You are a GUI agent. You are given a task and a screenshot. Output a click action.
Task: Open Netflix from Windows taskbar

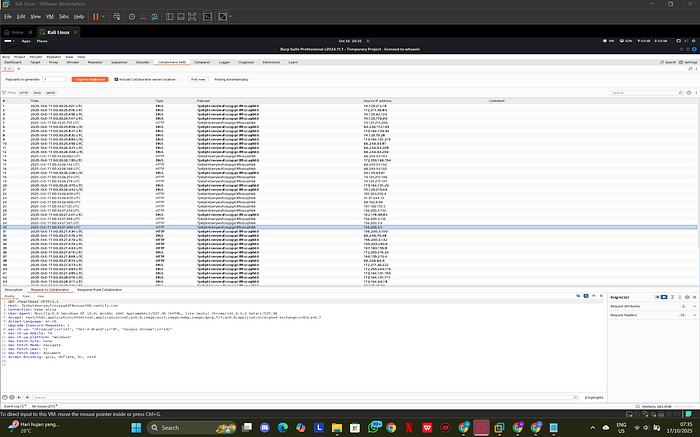409,428
